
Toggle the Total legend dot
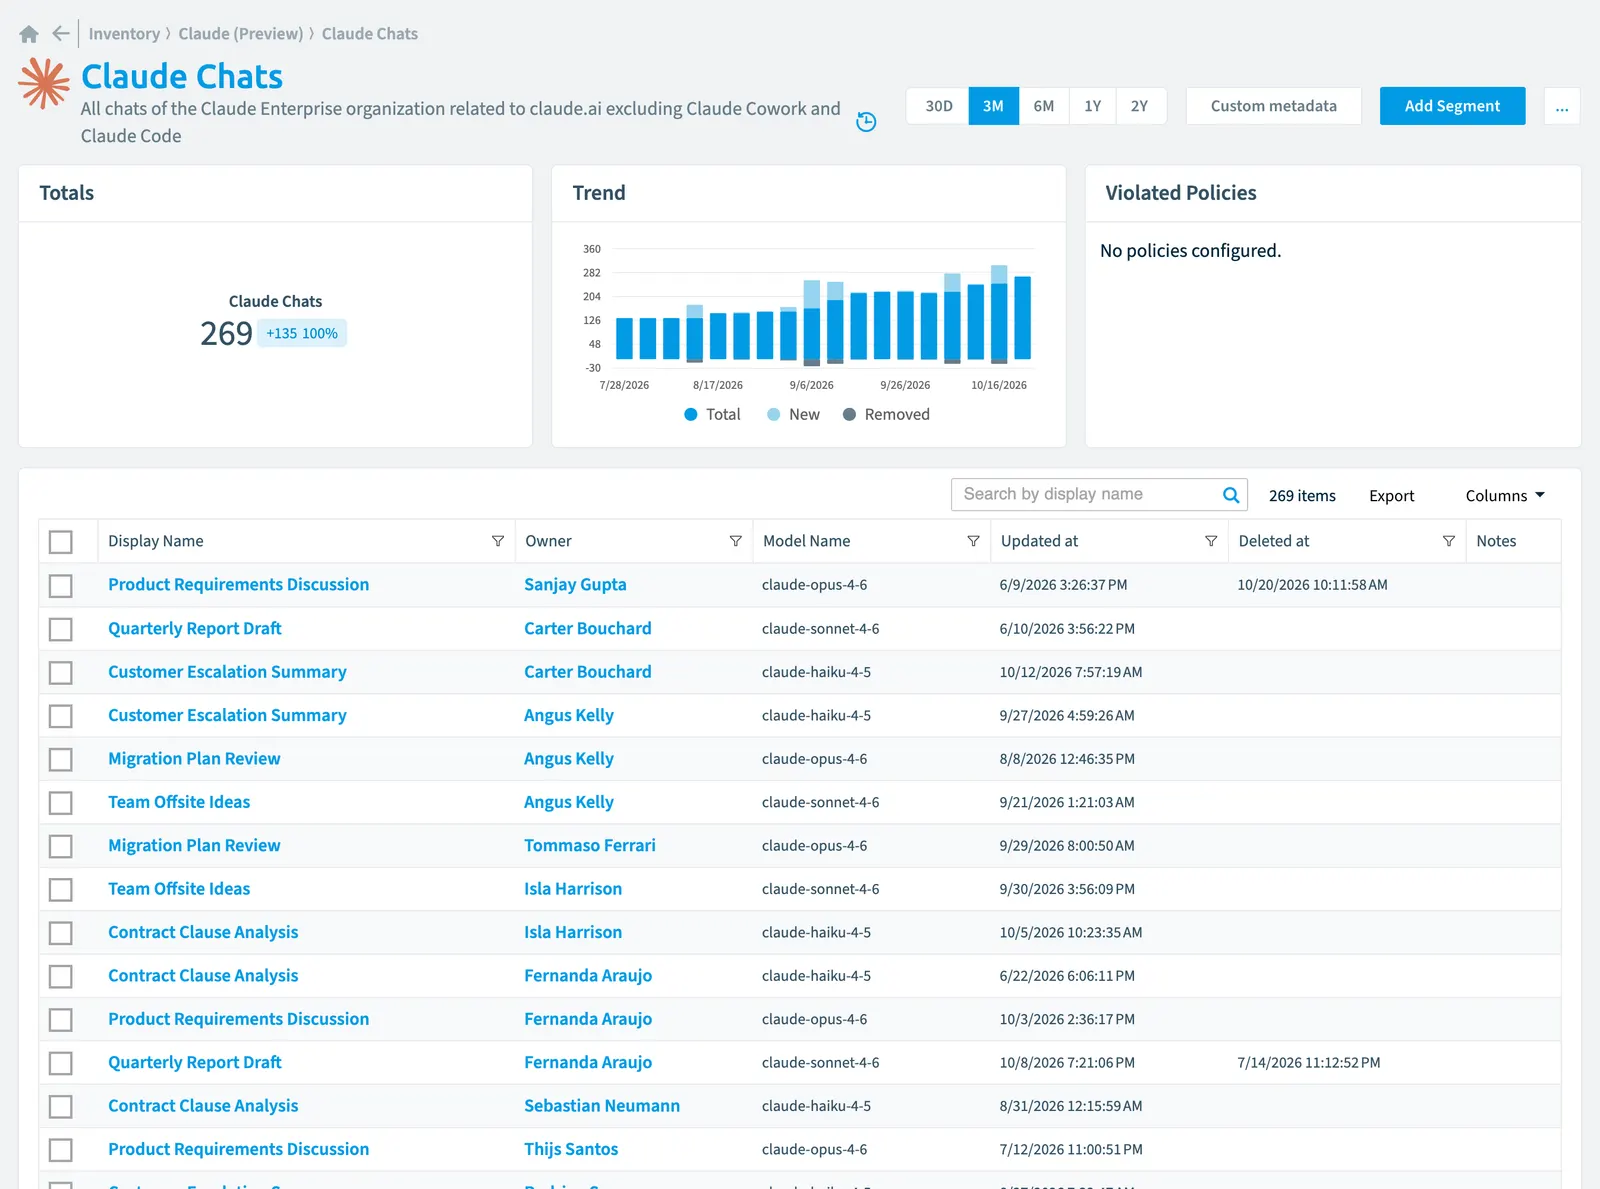point(691,414)
